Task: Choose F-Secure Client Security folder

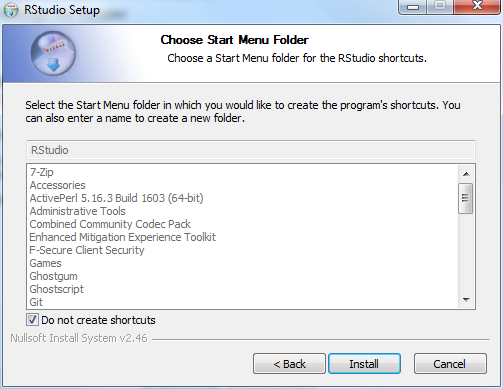Action: [87, 250]
